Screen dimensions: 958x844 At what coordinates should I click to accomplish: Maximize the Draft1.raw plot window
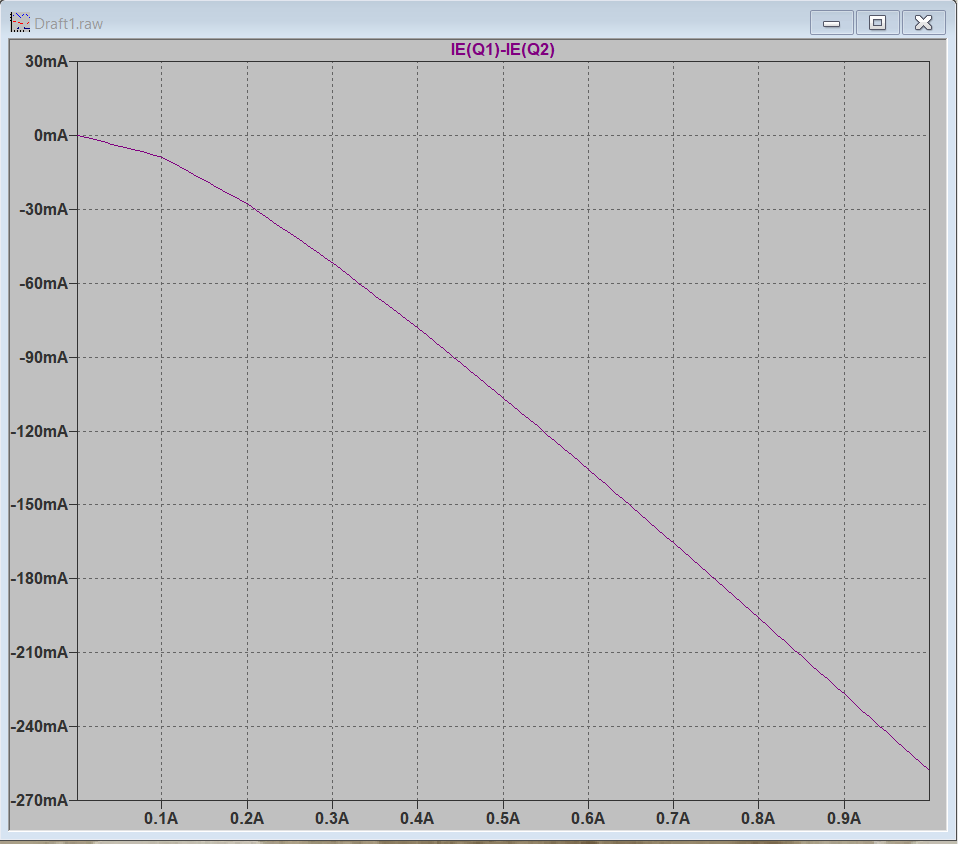tap(877, 23)
